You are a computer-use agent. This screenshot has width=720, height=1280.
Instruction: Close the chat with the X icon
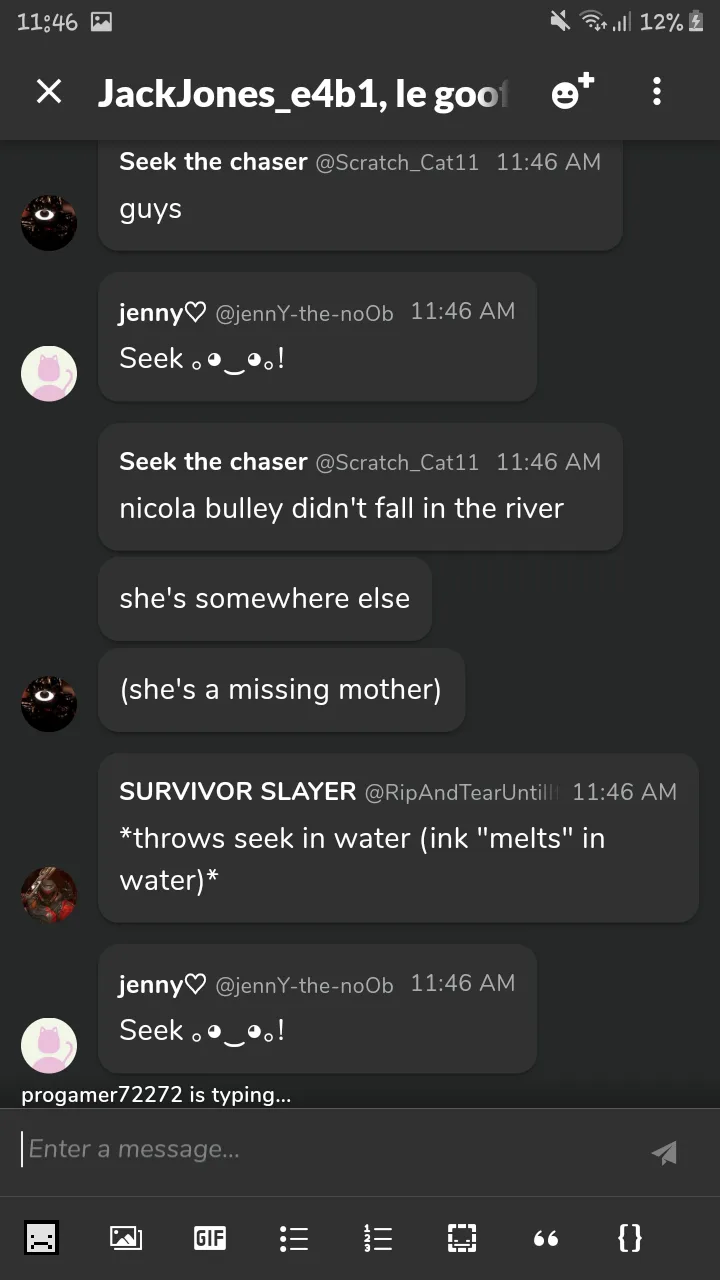click(49, 92)
